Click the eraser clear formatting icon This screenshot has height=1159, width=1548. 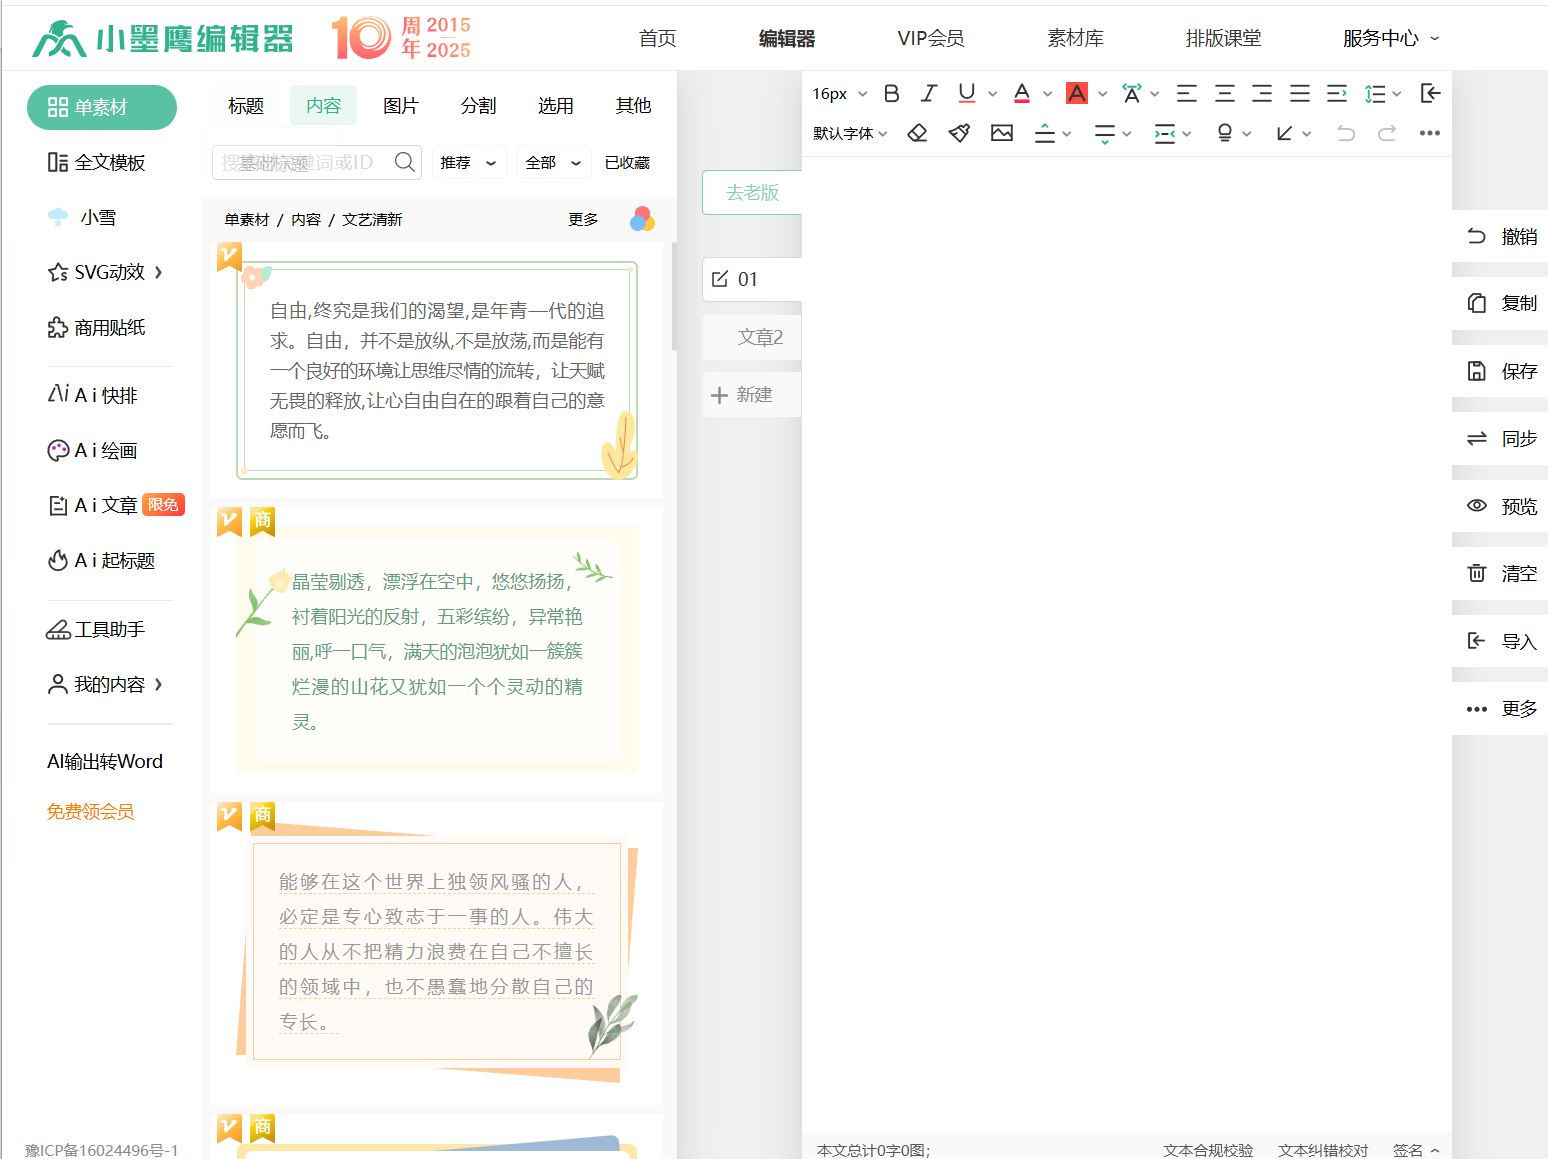point(917,133)
